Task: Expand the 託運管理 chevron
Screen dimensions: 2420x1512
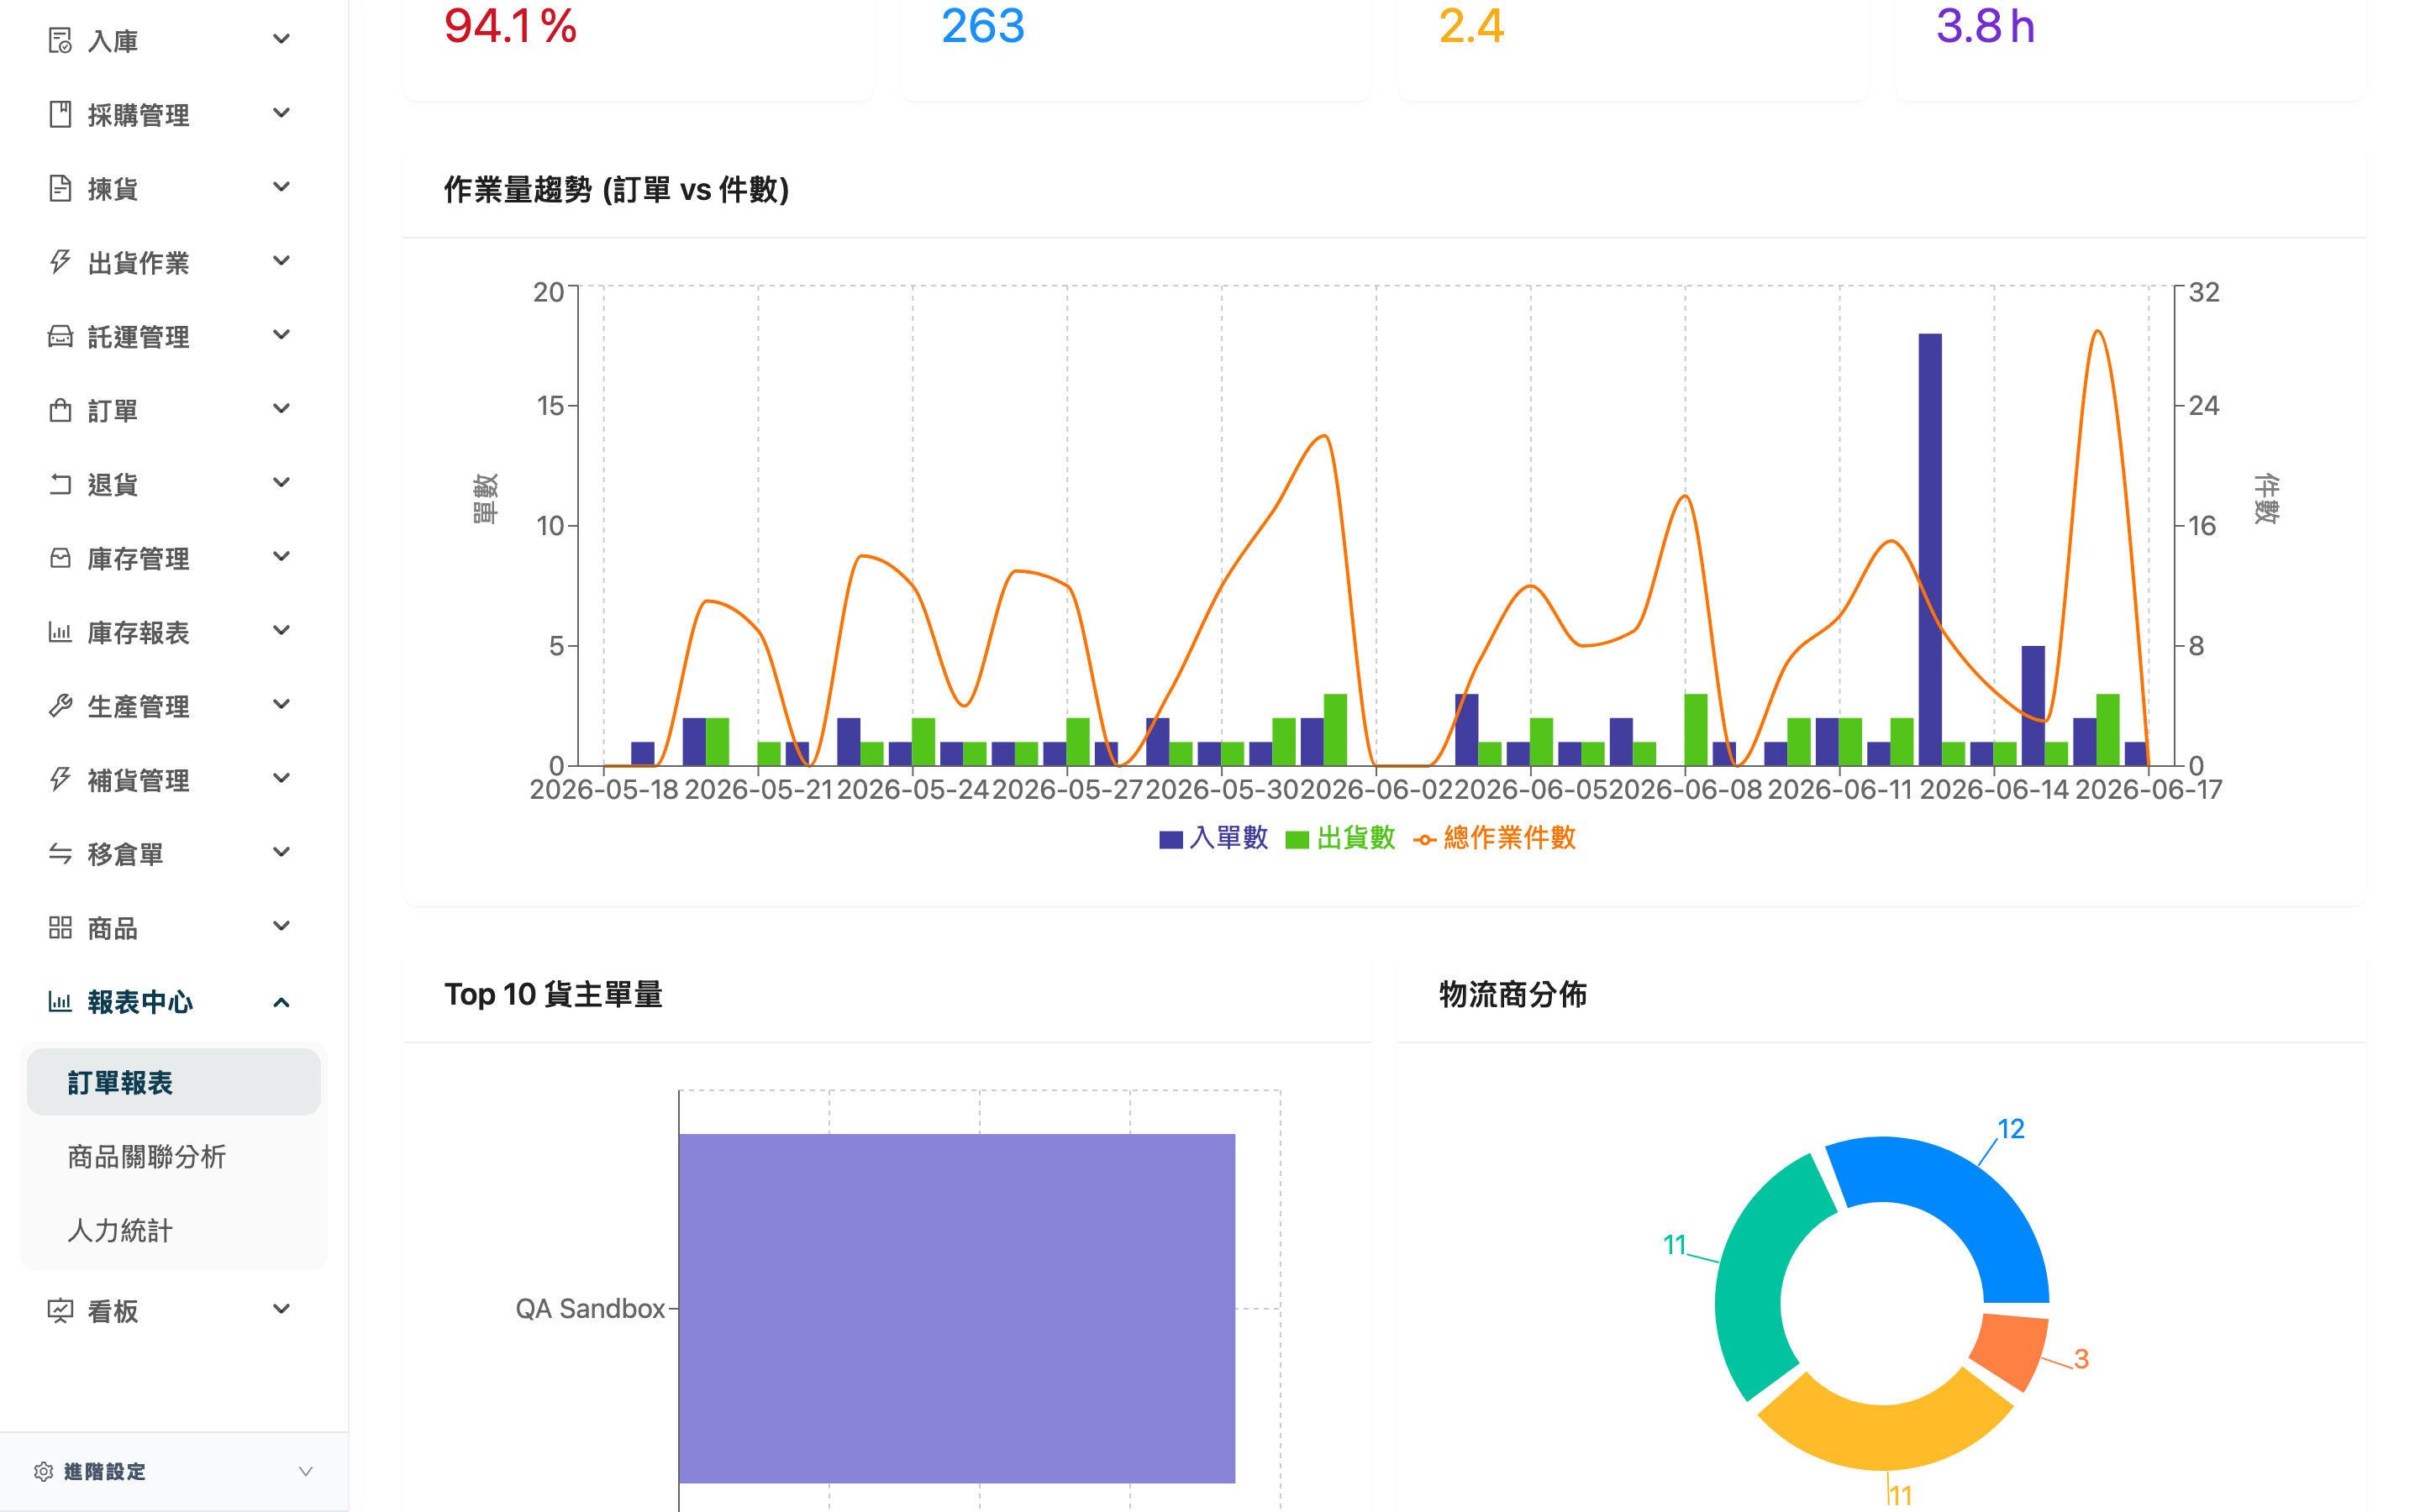Action: click(x=282, y=336)
